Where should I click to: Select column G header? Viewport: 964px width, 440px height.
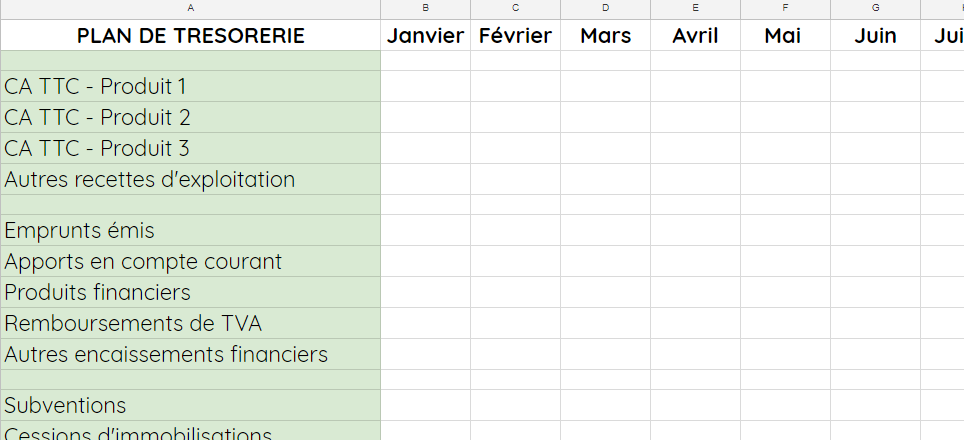pyautogui.click(x=875, y=9)
